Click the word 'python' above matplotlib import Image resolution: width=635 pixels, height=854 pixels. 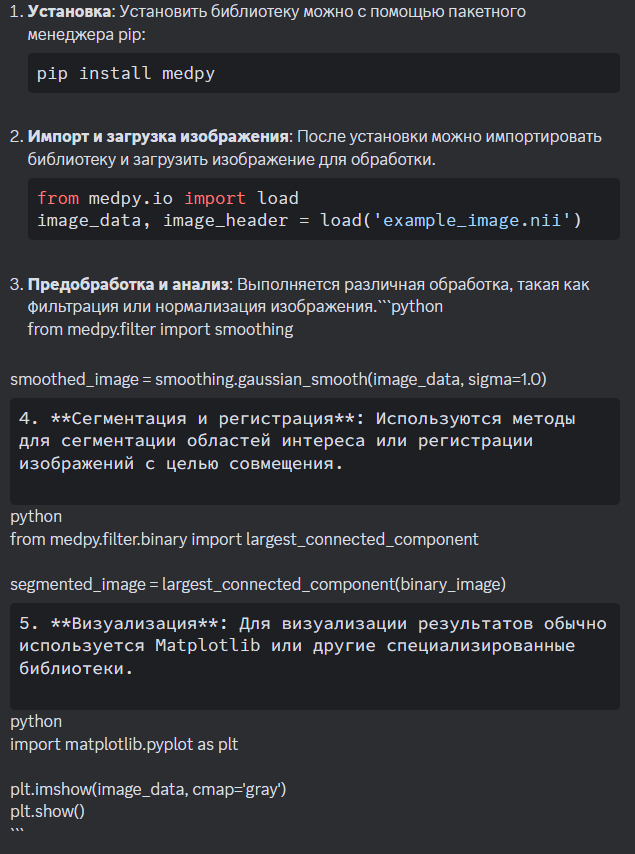click(x=36, y=722)
